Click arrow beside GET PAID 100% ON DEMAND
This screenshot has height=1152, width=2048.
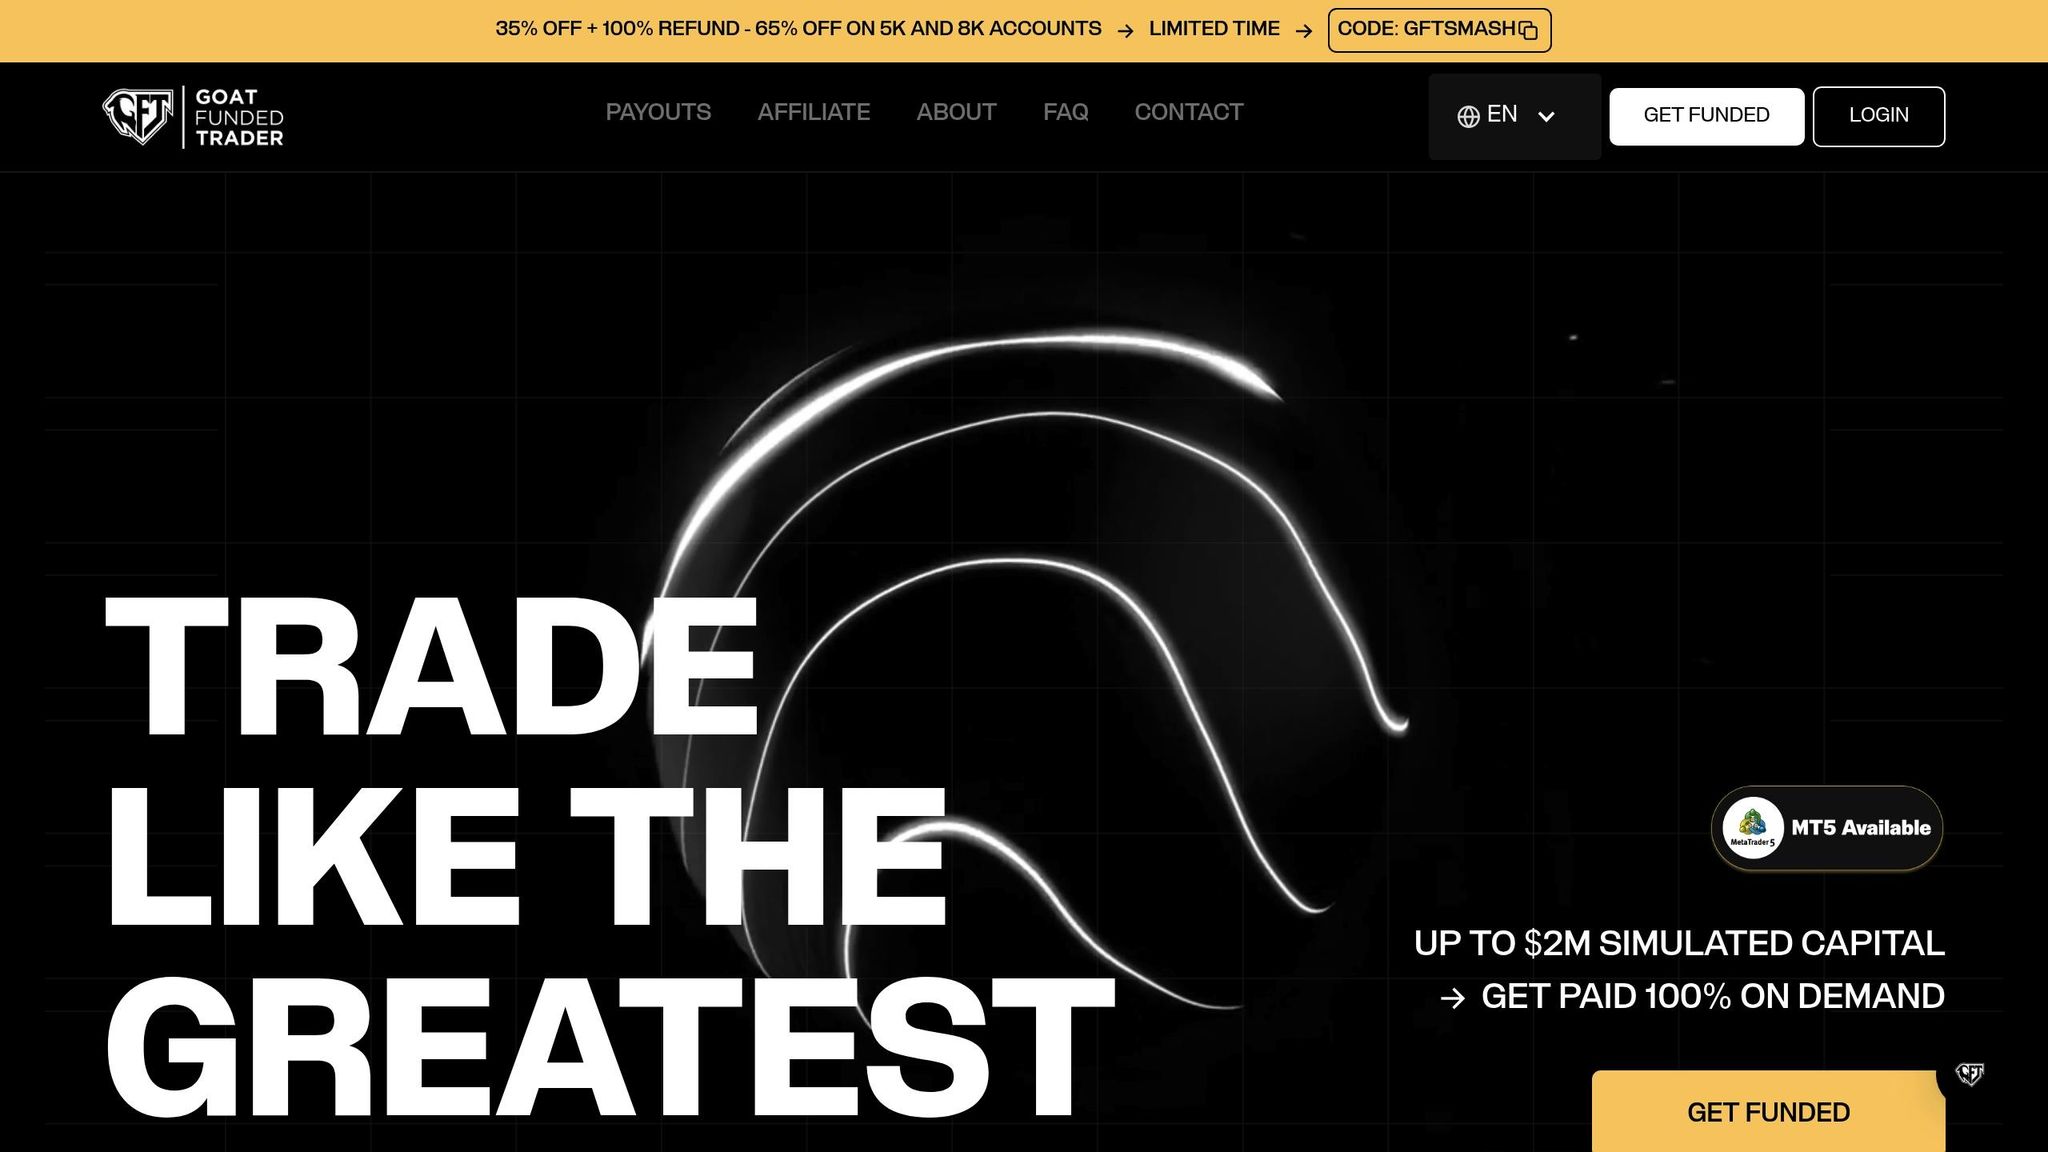(1452, 998)
